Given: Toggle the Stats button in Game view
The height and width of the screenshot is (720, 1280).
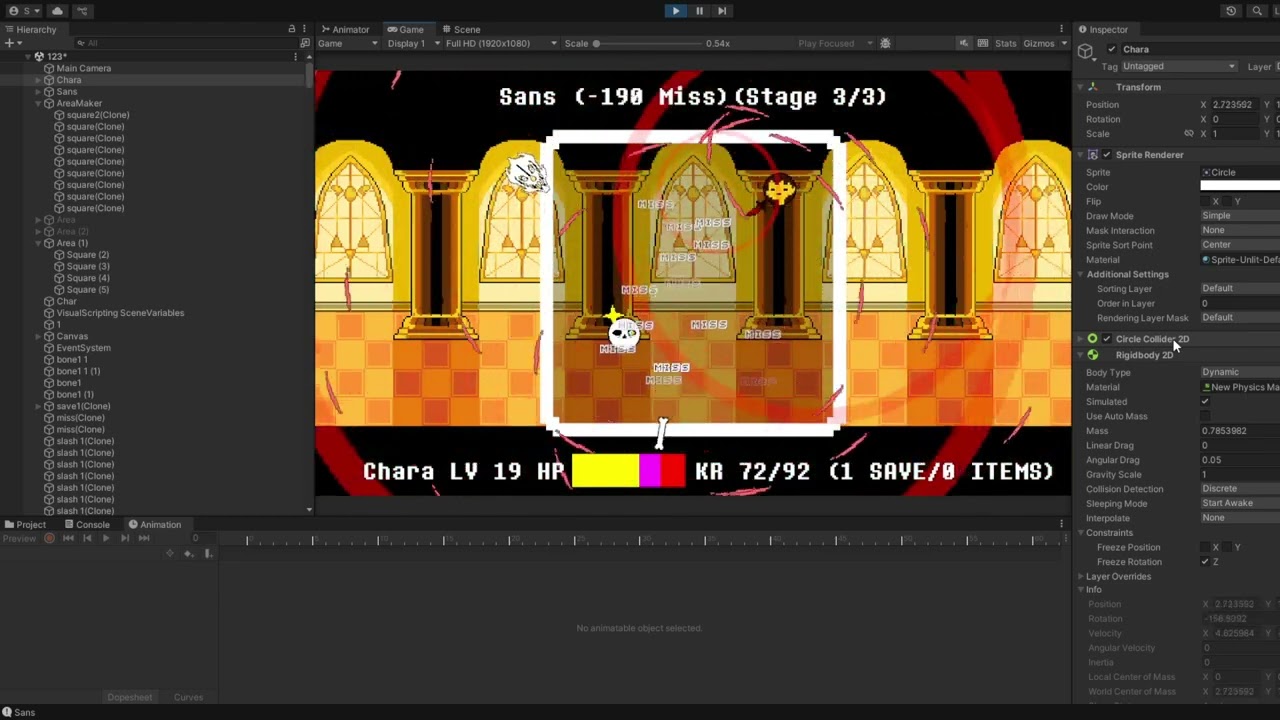Looking at the screenshot, I should 1006,43.
